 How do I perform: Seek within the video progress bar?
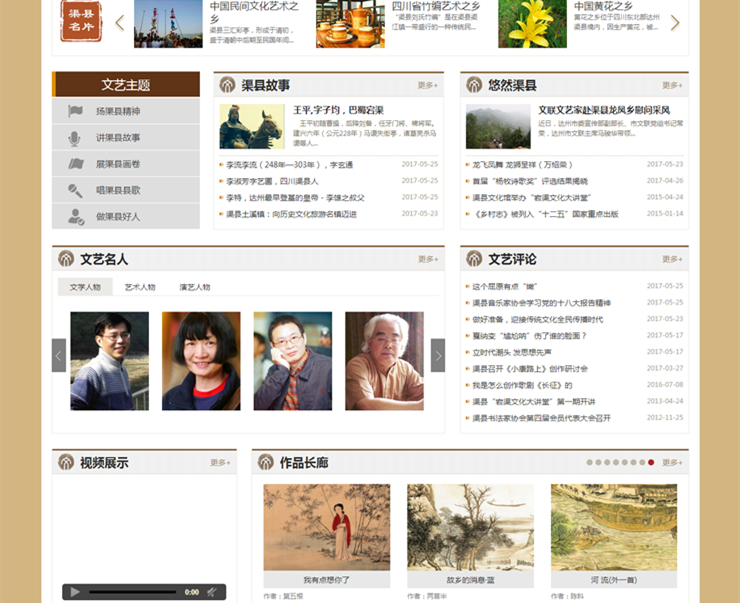132,592
